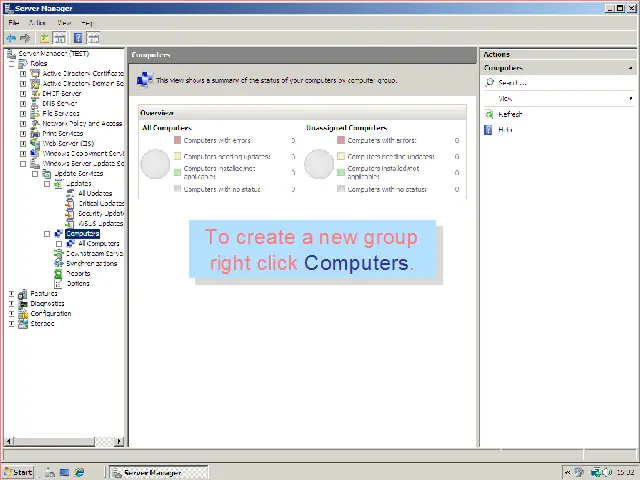Select the Configuration tree item
This screenshot has width=640, height=480.
pos(51,313)
